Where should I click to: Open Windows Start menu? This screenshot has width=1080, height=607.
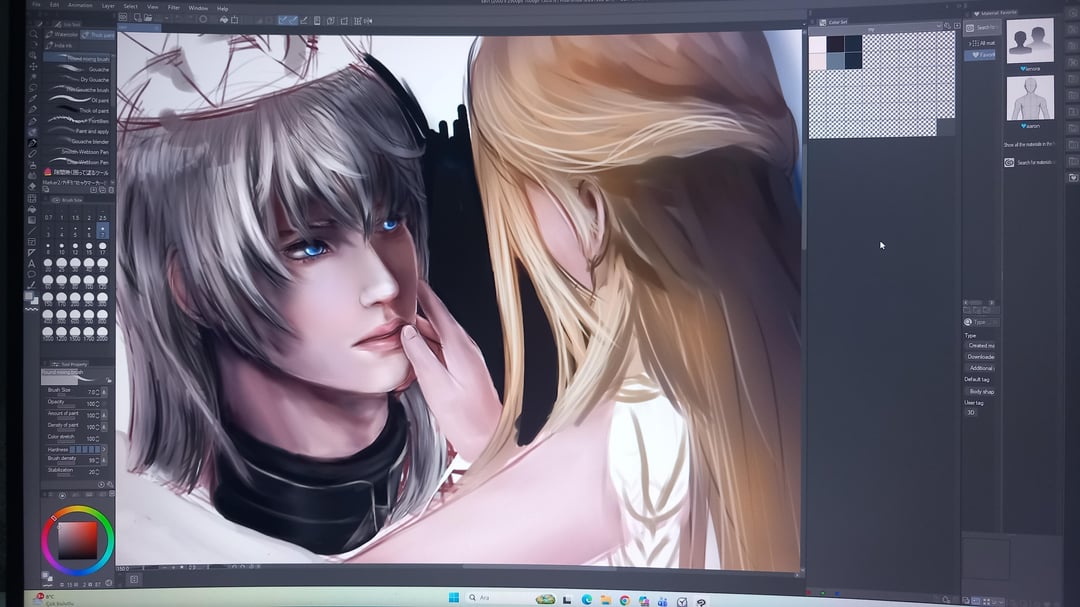tap(454, 598)
